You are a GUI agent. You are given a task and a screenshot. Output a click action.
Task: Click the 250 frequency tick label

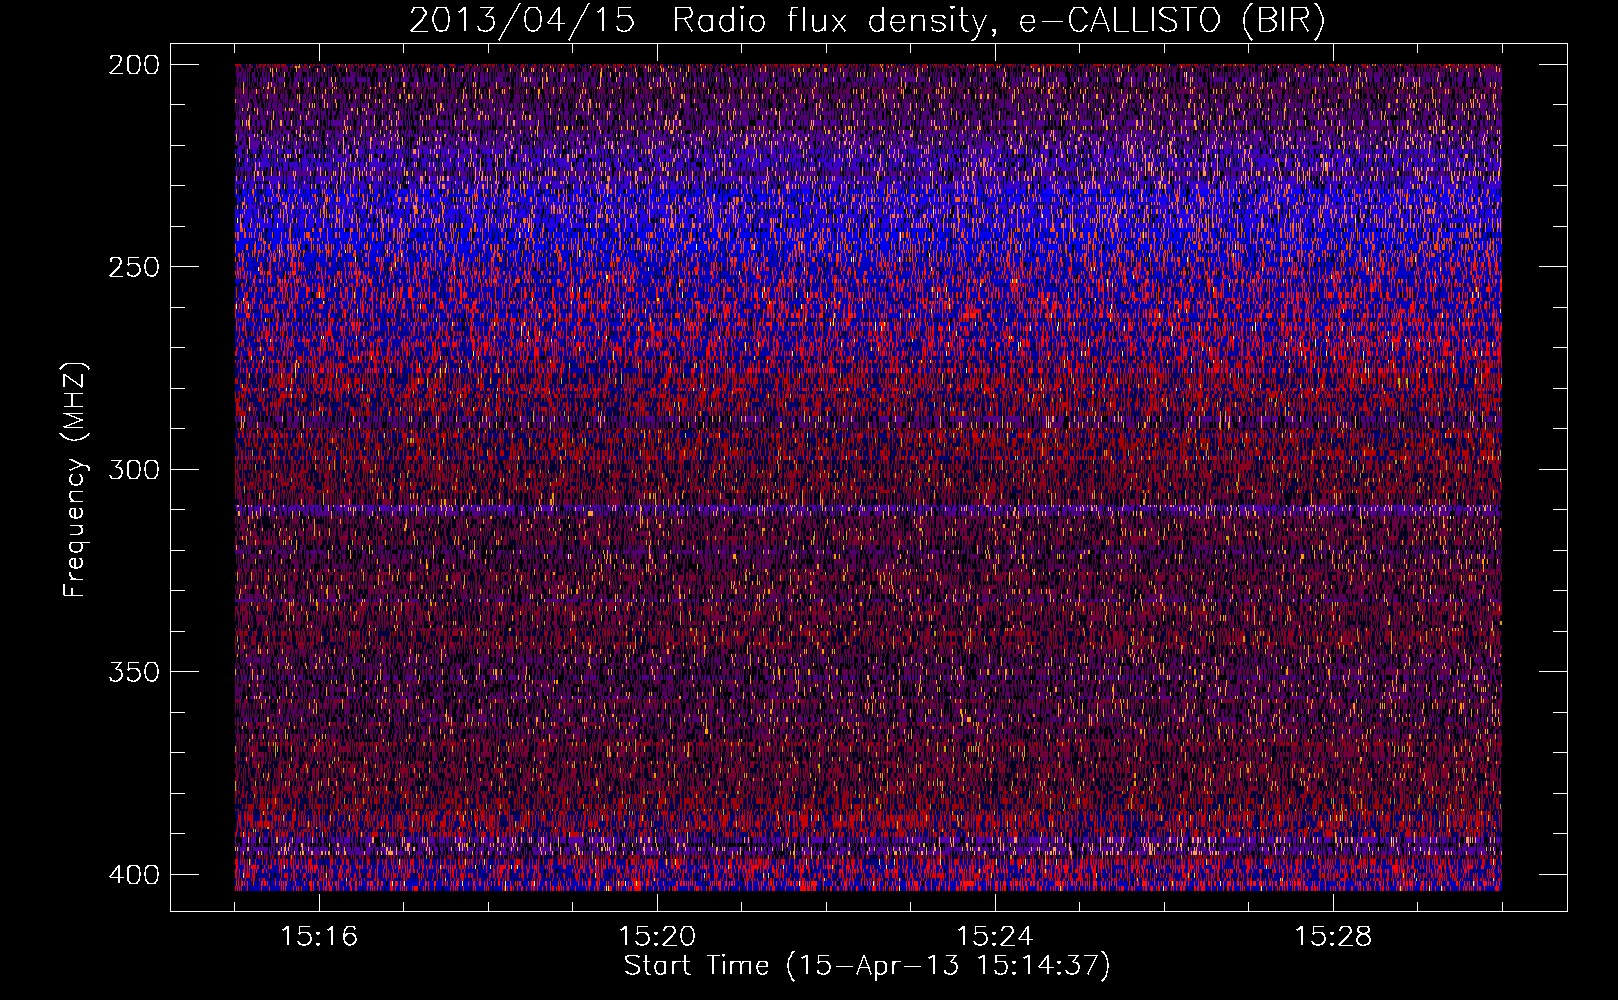(x=133, y=267)
